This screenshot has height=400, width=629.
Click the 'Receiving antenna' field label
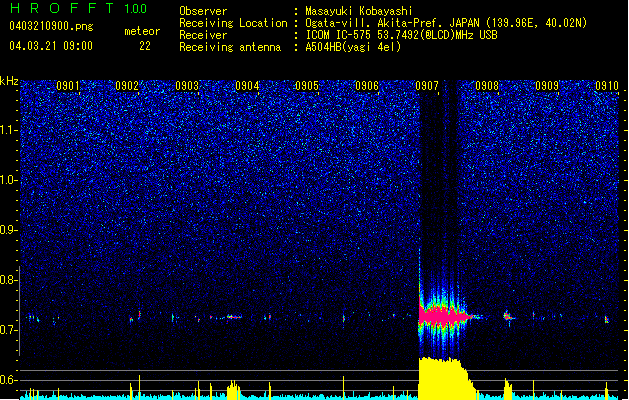pyautogui.click(x=230, y=47)
